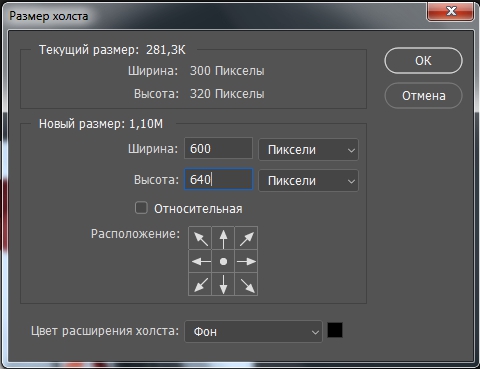
Task: Click current height text 320 Пикселы
Action: [x=227, y=94]
